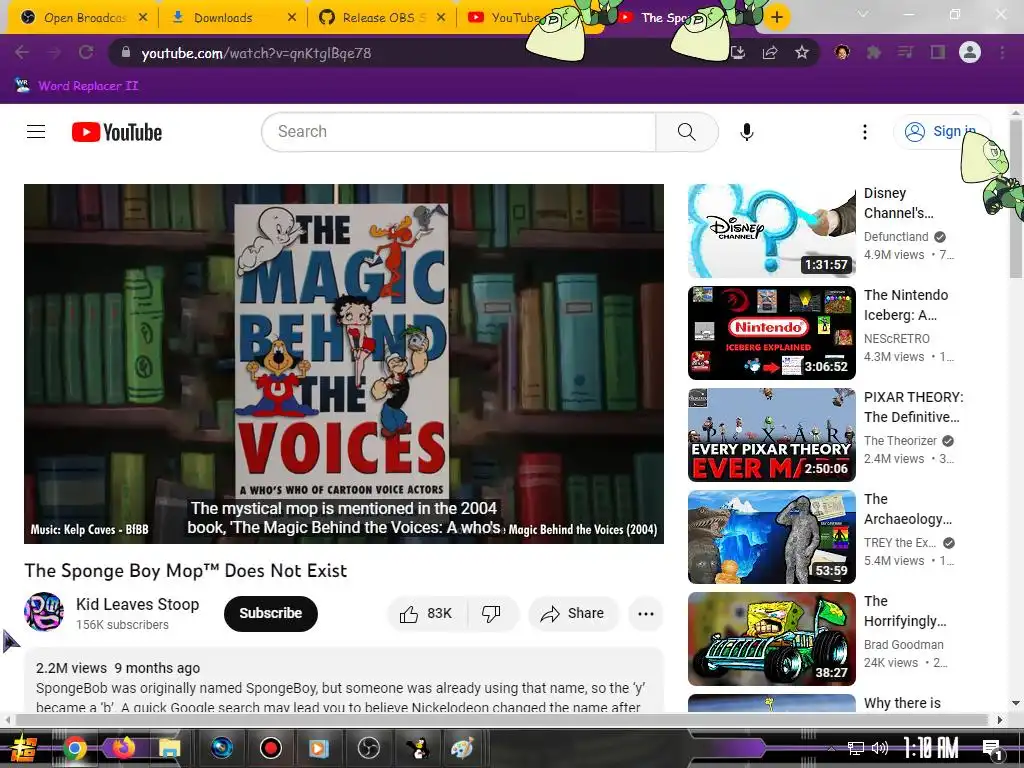The height and width of the screenshot is (768, 1024).
Task: Open the penguin taskbar app
Action: [417, 748]
